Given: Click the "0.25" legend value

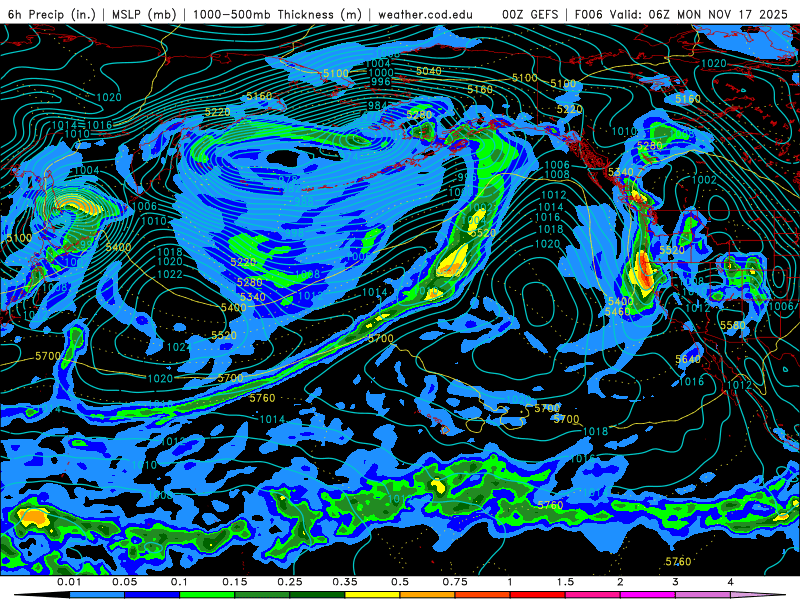Looking at the screenshot, I should click(x=290, y=582).
